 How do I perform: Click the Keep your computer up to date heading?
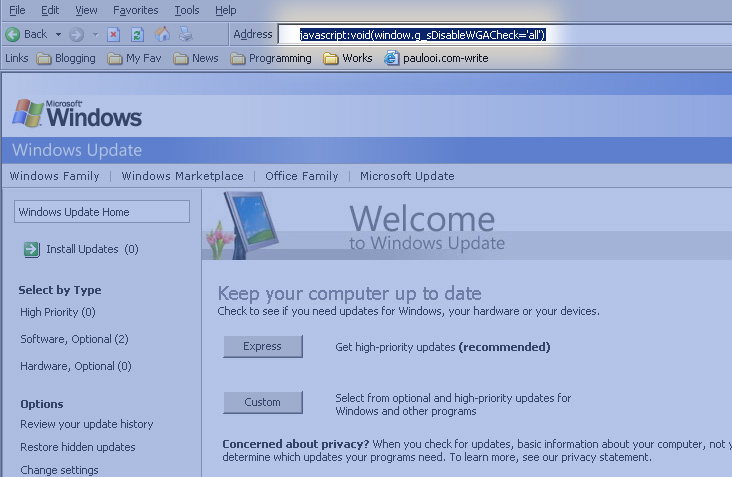click(x=350, y=294)
